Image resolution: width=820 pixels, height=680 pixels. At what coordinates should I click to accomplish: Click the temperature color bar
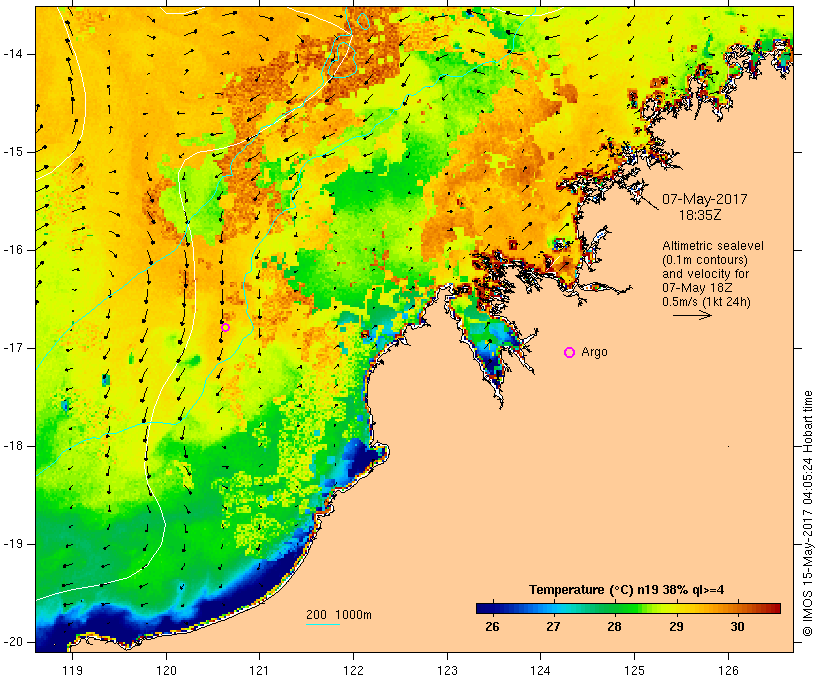(628, 608)
